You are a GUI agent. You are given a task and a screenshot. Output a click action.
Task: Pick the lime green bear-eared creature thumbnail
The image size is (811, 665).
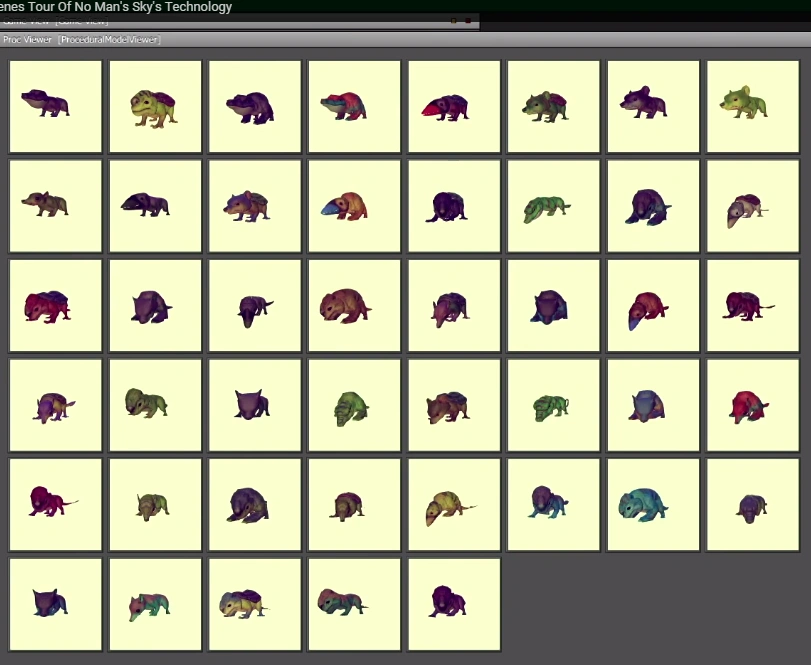753,107
